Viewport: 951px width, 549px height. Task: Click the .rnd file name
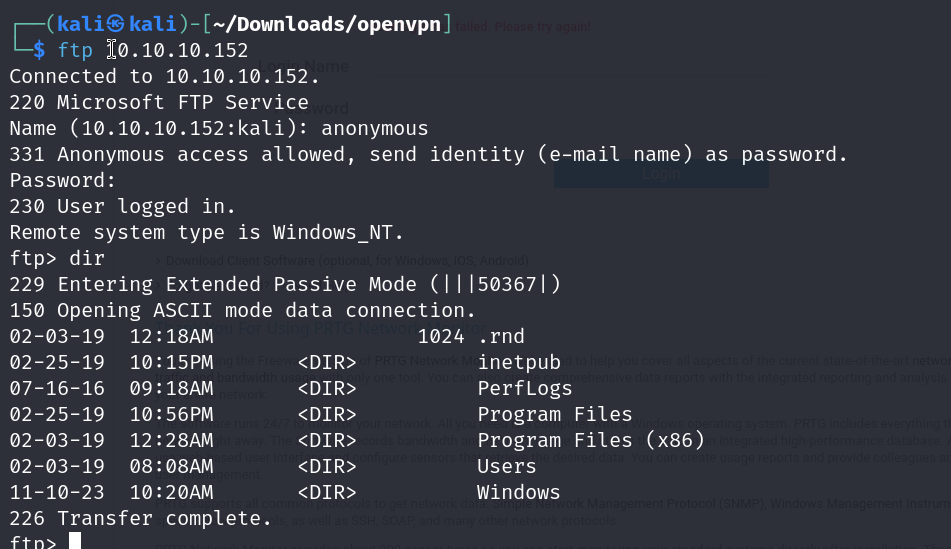[501, 336]
